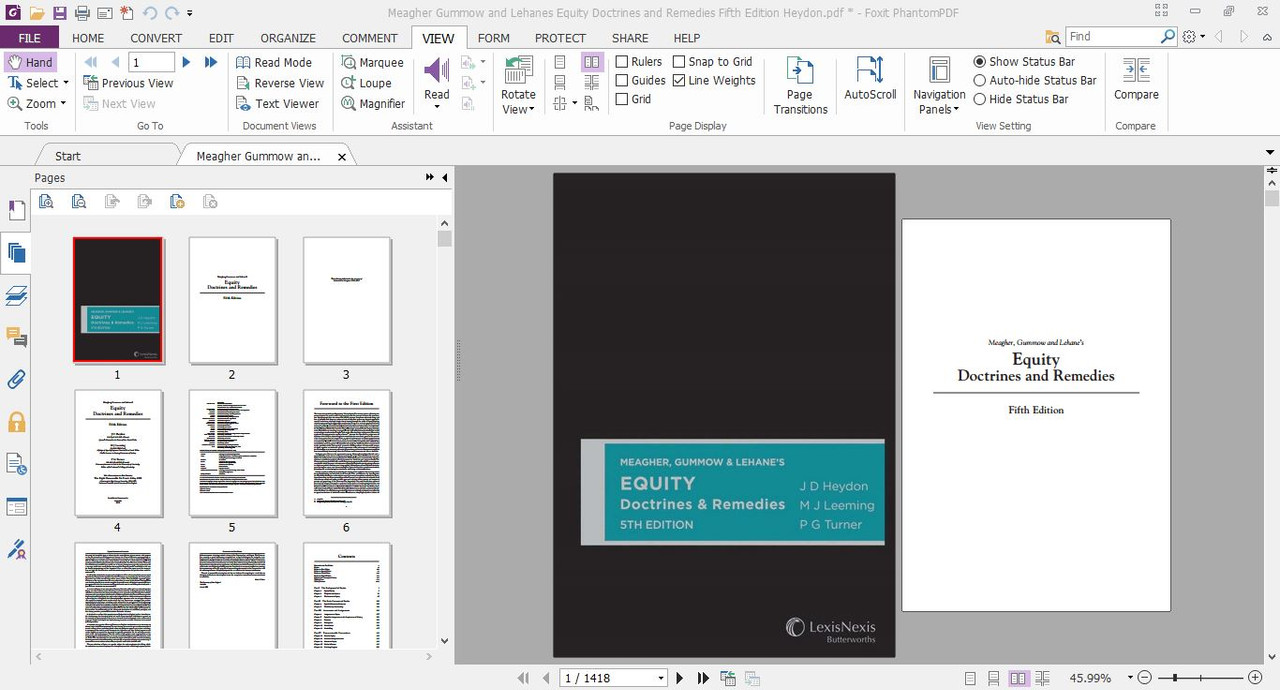1280x690 pixels.
Task: Enable the Guides checkbox
Action: tap(622, 80)
